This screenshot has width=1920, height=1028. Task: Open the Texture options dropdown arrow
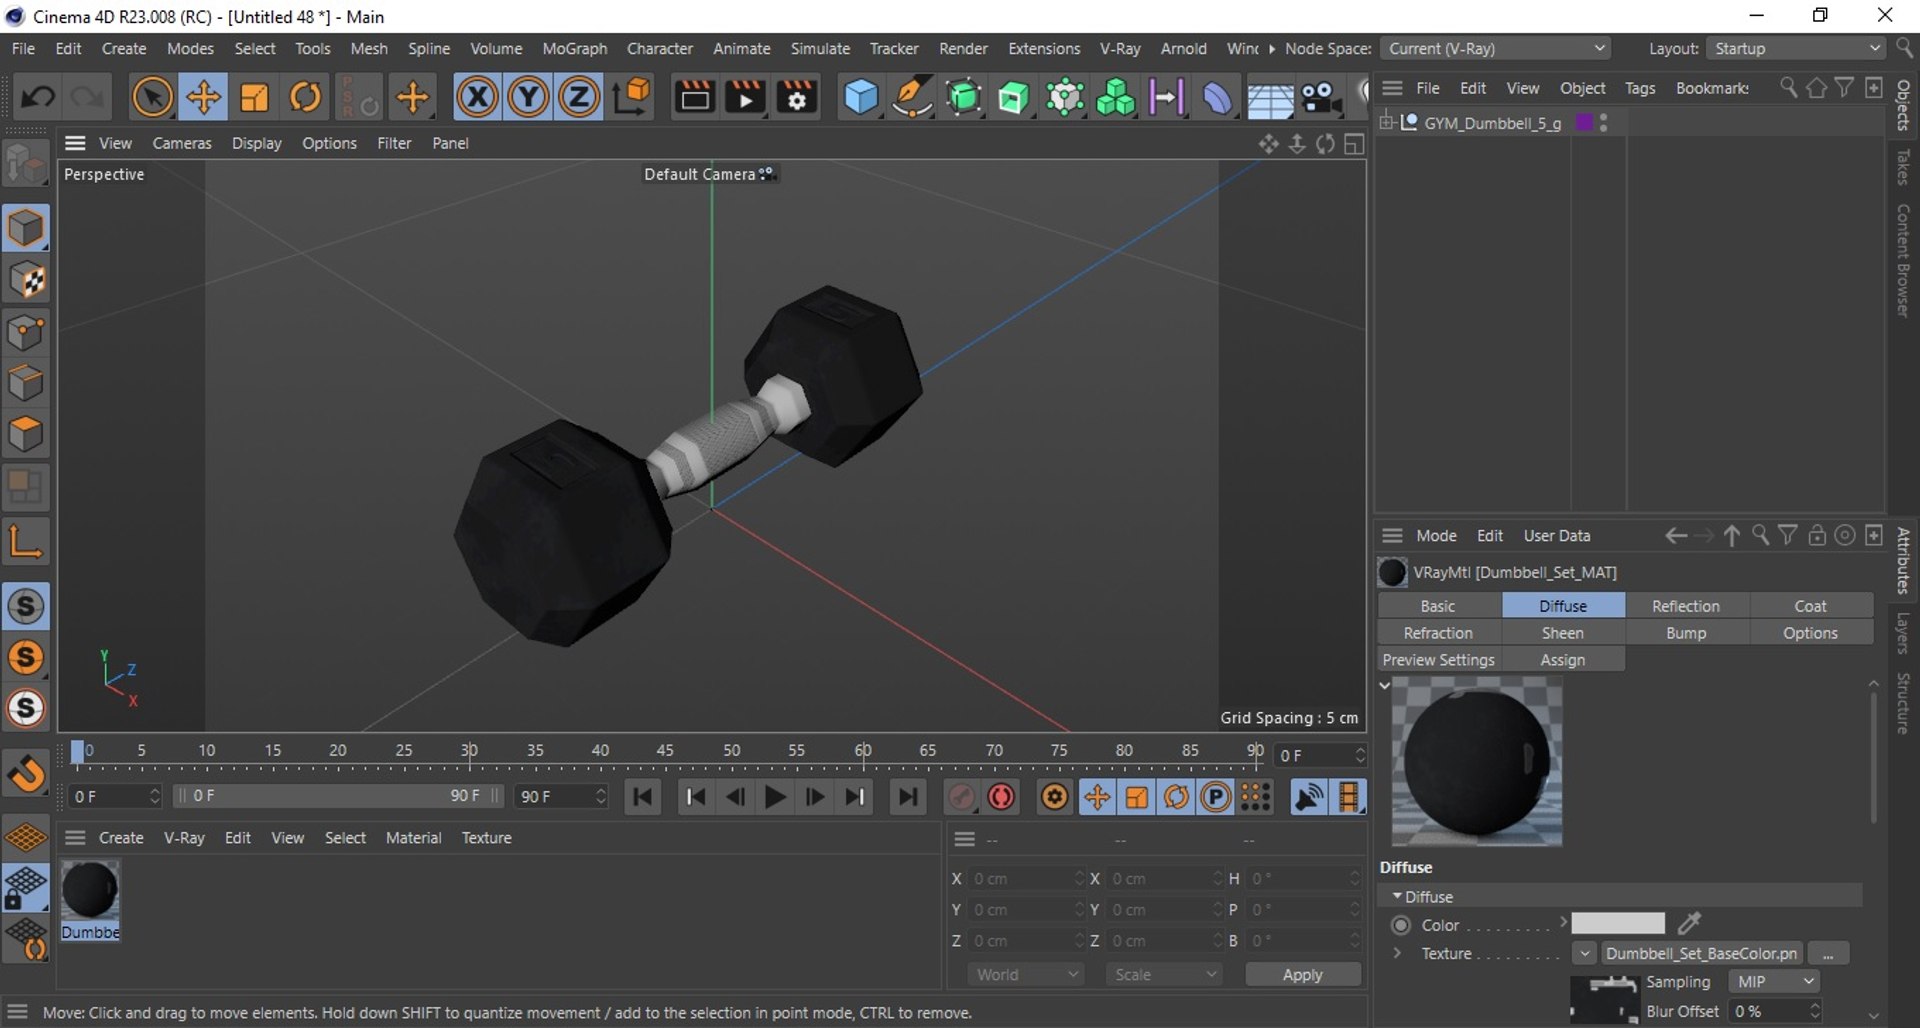coord(1584,953)
